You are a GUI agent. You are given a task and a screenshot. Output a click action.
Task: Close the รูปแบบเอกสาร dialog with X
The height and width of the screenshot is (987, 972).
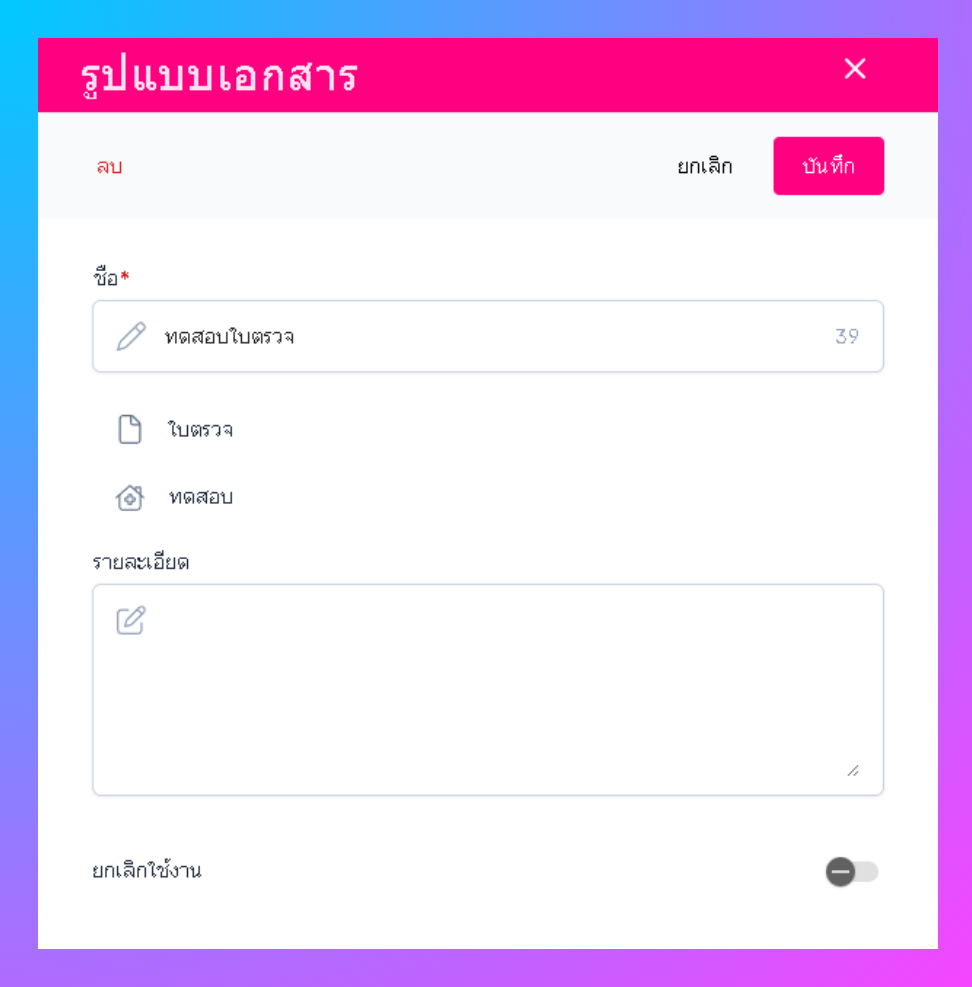854,69
